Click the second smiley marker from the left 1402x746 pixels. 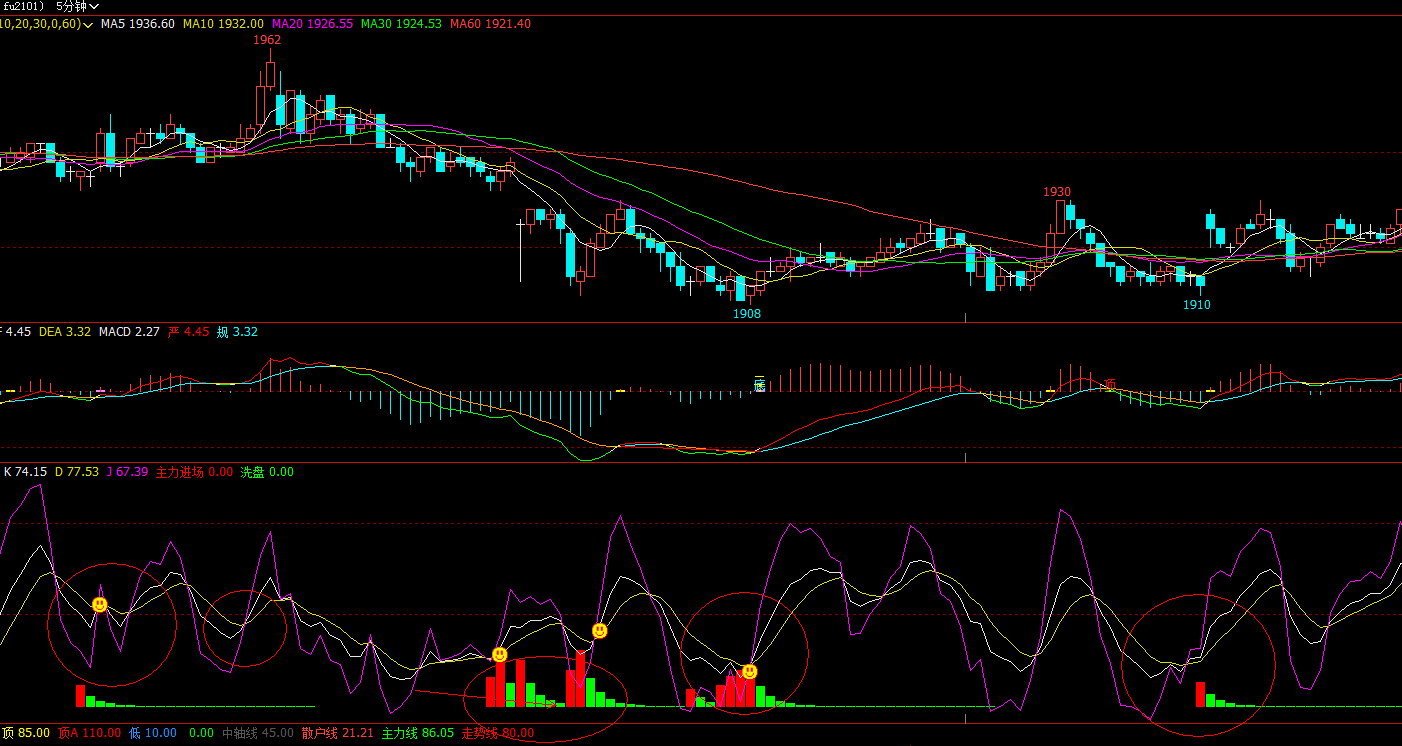coord(499,655)
